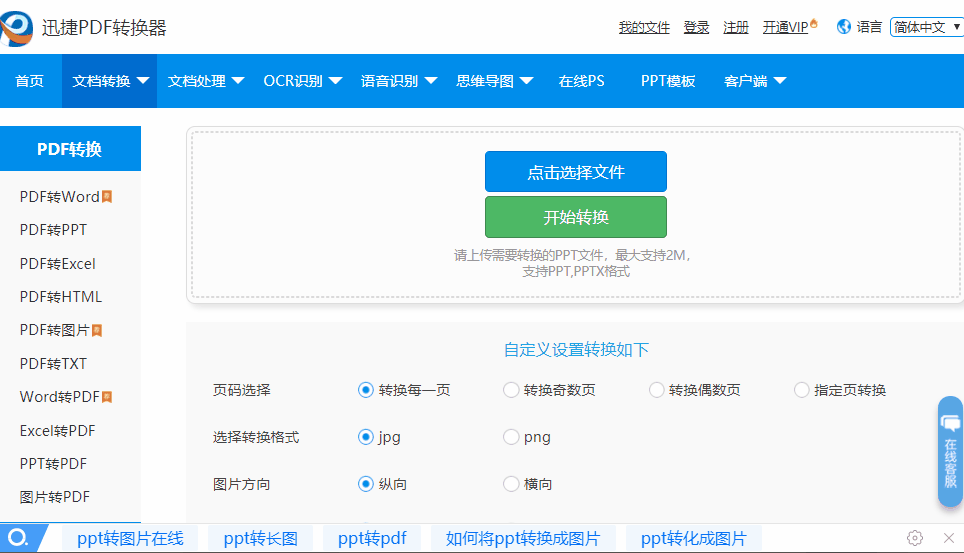Open PDF转HTML in the sidebar
The width and height of the screenshot is (964, 553).
pyautogui.click(x=61, y=297)
